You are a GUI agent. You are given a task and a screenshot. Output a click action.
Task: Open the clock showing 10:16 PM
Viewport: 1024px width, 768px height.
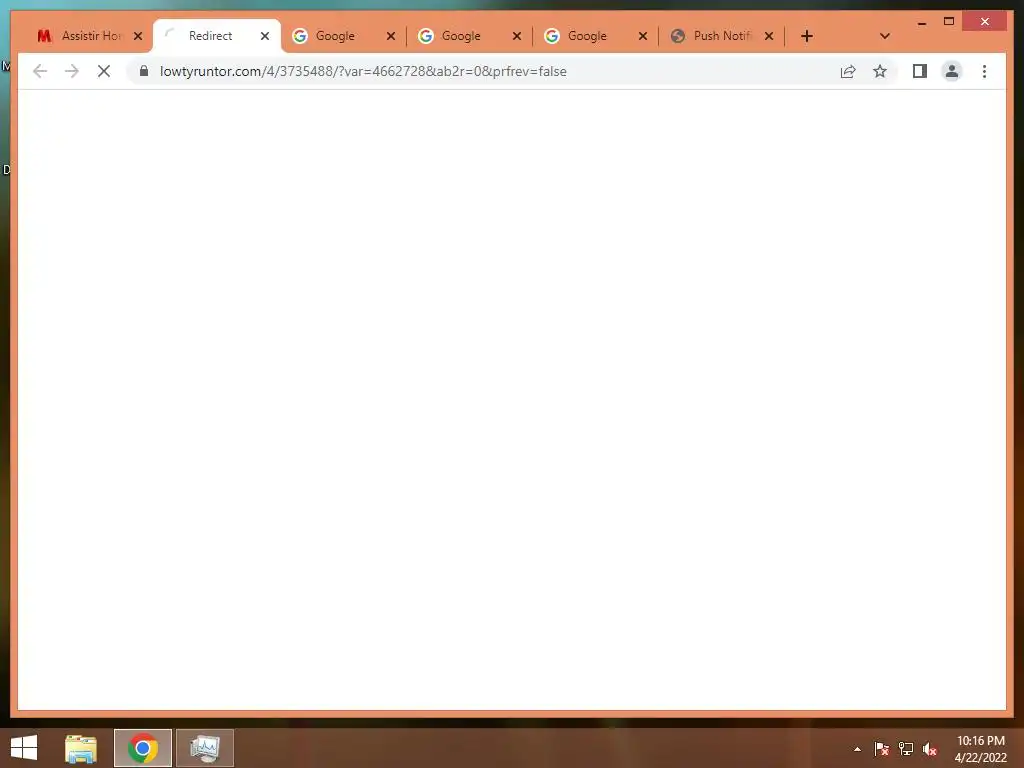[981, 749]
